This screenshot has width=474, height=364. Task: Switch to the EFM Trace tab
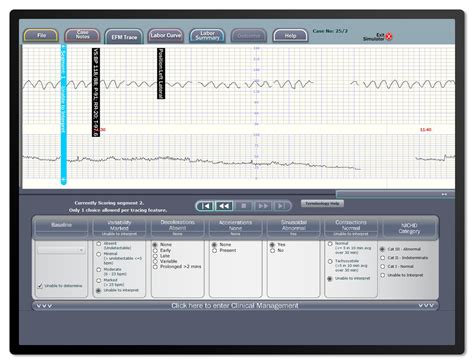pyautogui.click(x=124, y=37)
